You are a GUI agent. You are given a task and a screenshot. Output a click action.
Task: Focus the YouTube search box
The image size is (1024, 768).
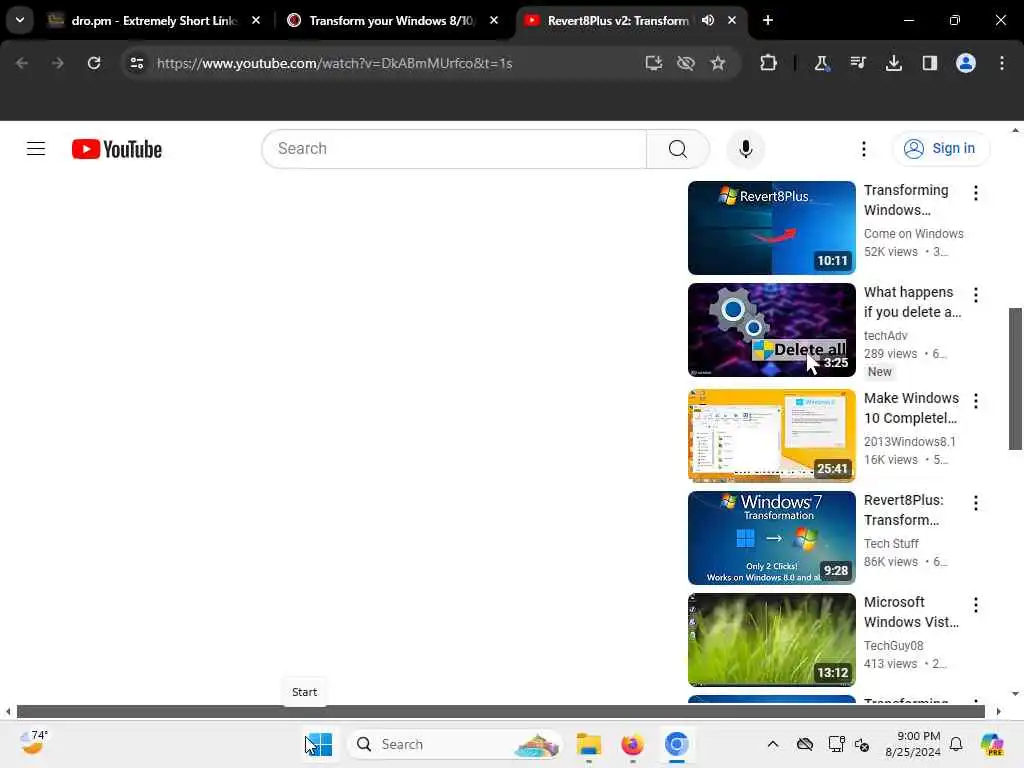click(x=455, y=149)
